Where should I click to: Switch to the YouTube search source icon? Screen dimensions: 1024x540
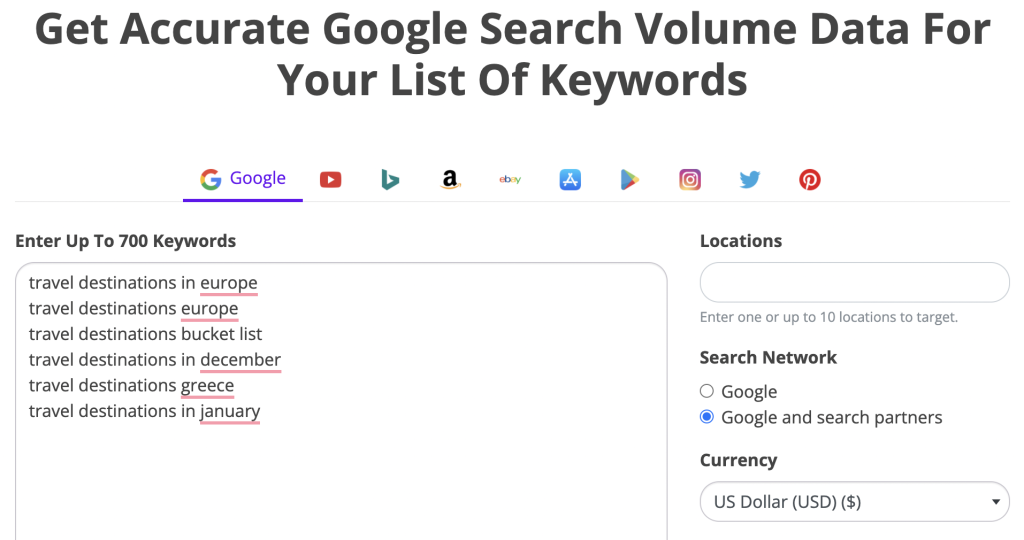click(330, 180)
